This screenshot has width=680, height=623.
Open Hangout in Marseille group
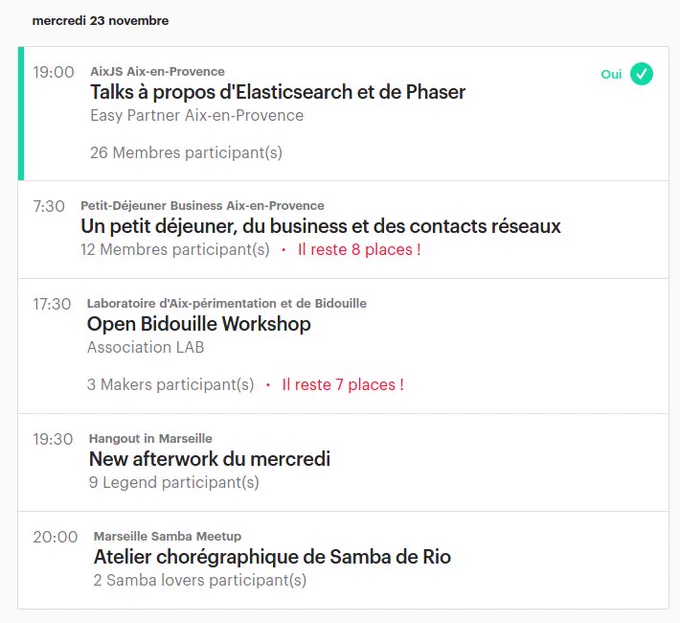click(150, 439)
